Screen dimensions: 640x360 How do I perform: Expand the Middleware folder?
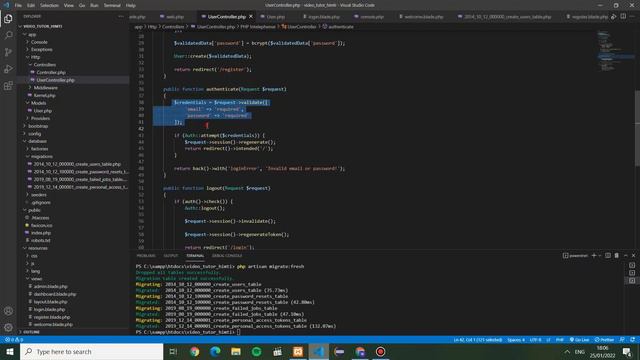coord(45,88)
